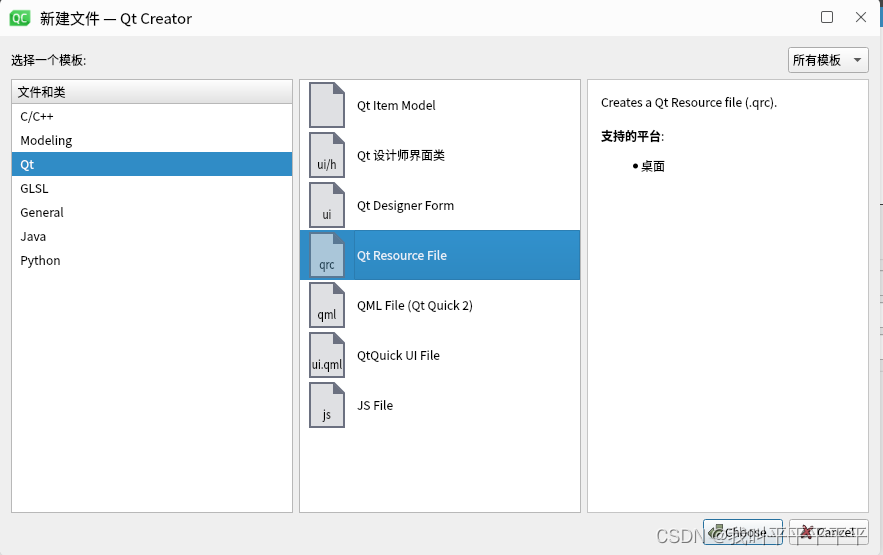The height and width of the screenshot is (555, 883).
Task: Select the GLSL category
Action: (x=152, y=189)
